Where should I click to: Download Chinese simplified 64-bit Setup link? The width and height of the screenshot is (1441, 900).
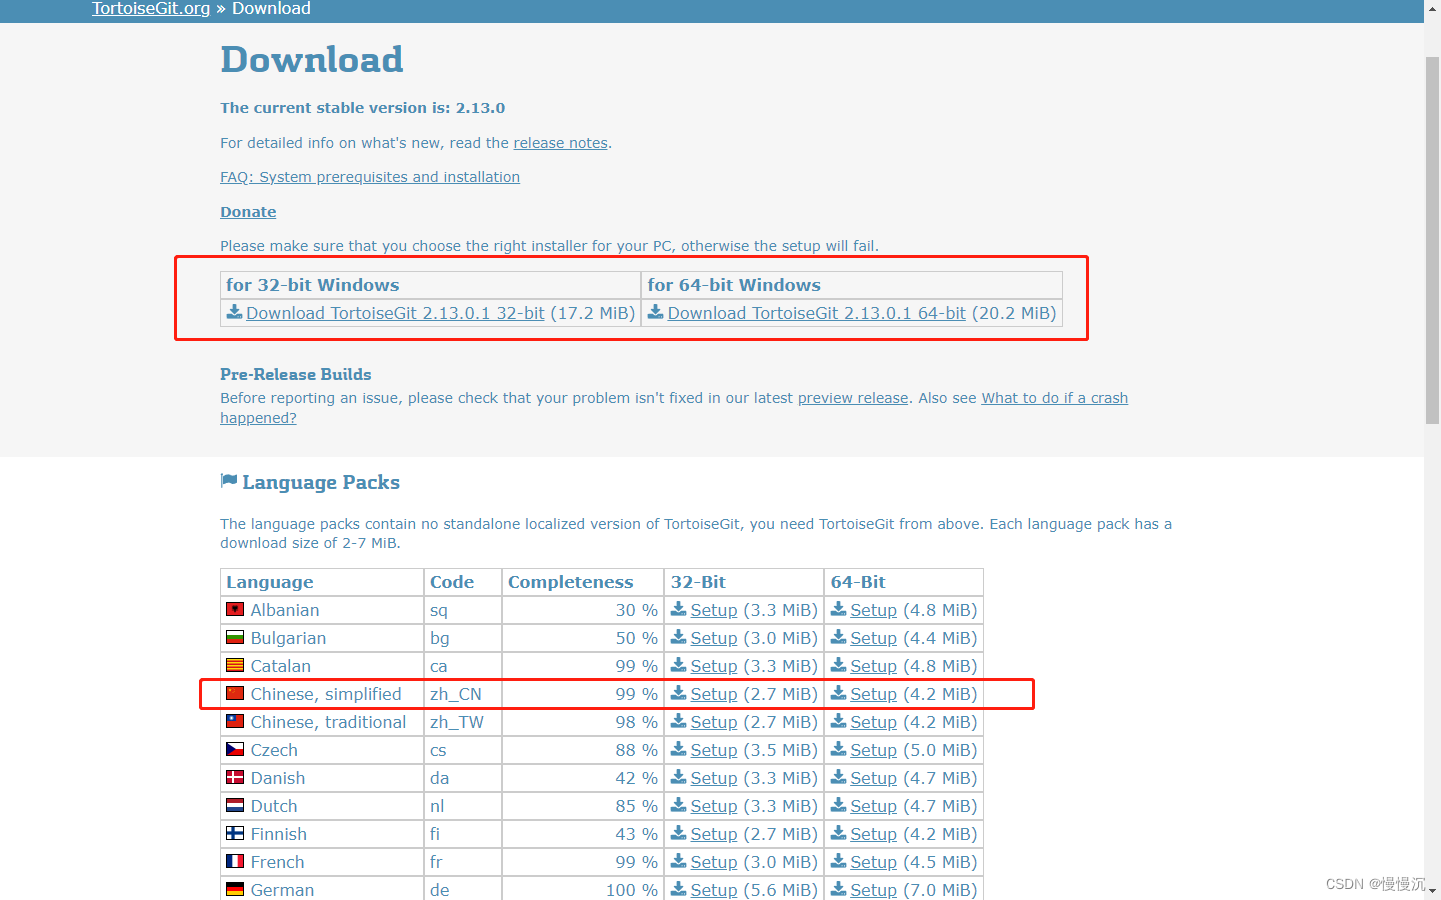[873, 694]
